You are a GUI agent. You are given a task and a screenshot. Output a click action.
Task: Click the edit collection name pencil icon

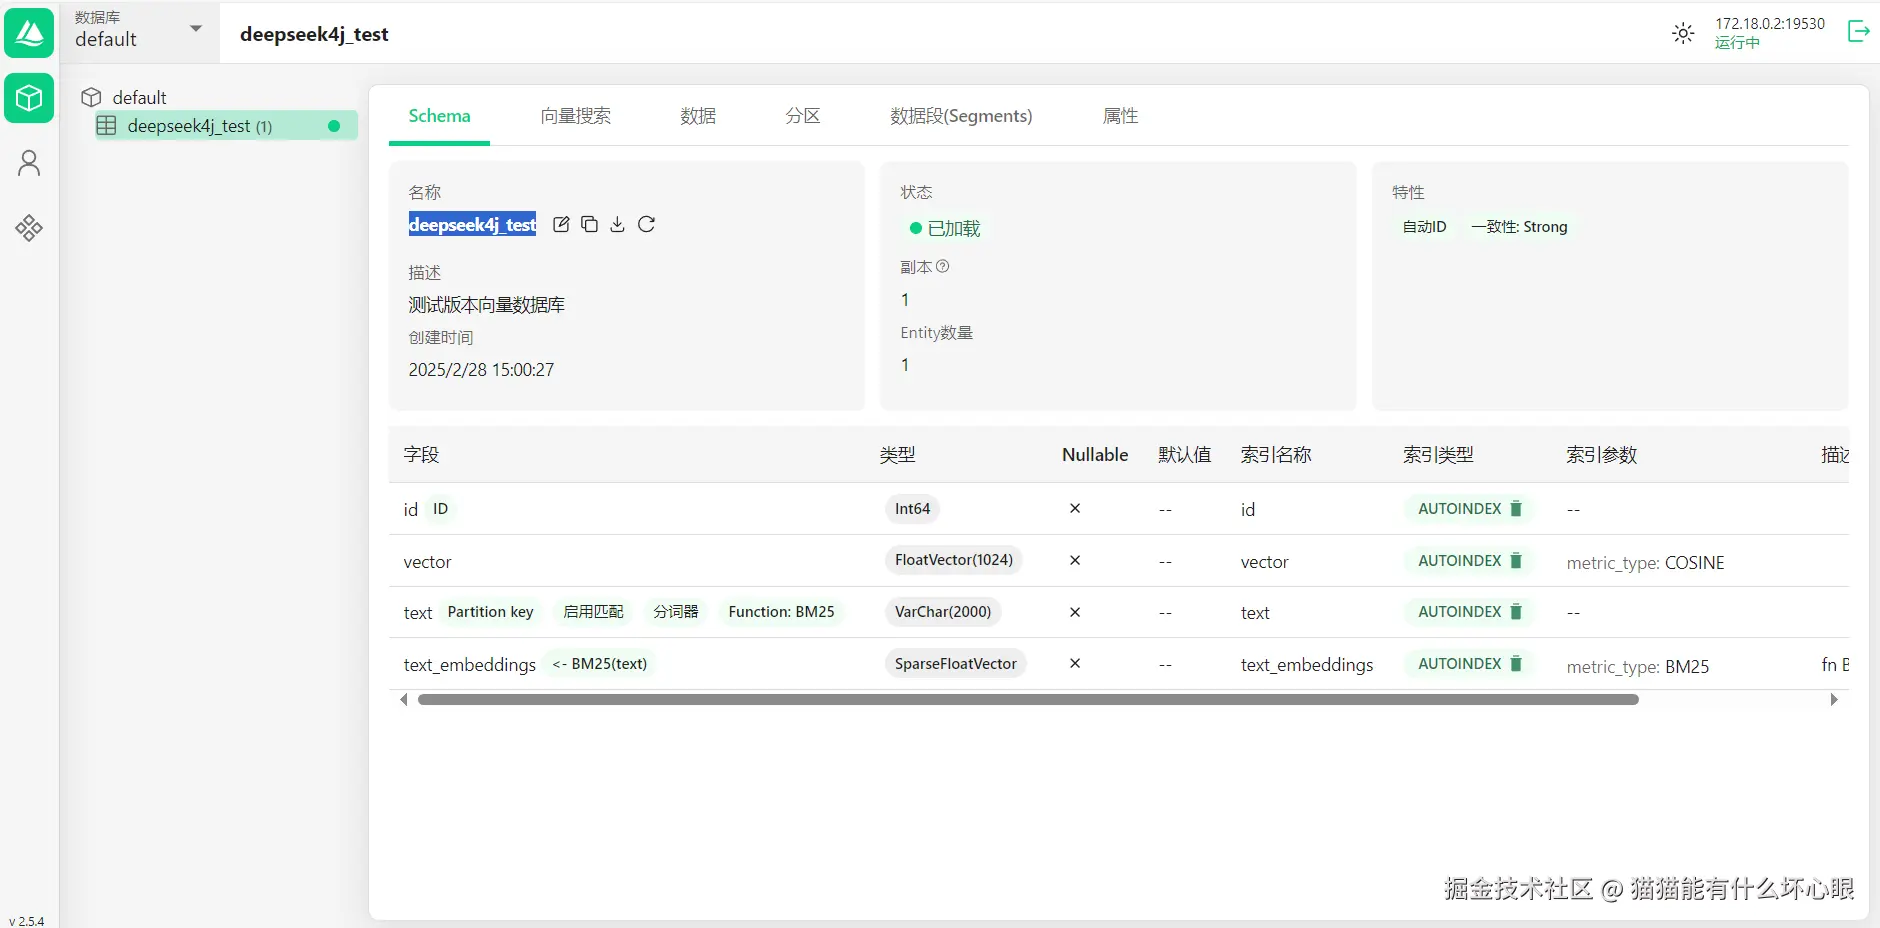coord(561,224)
